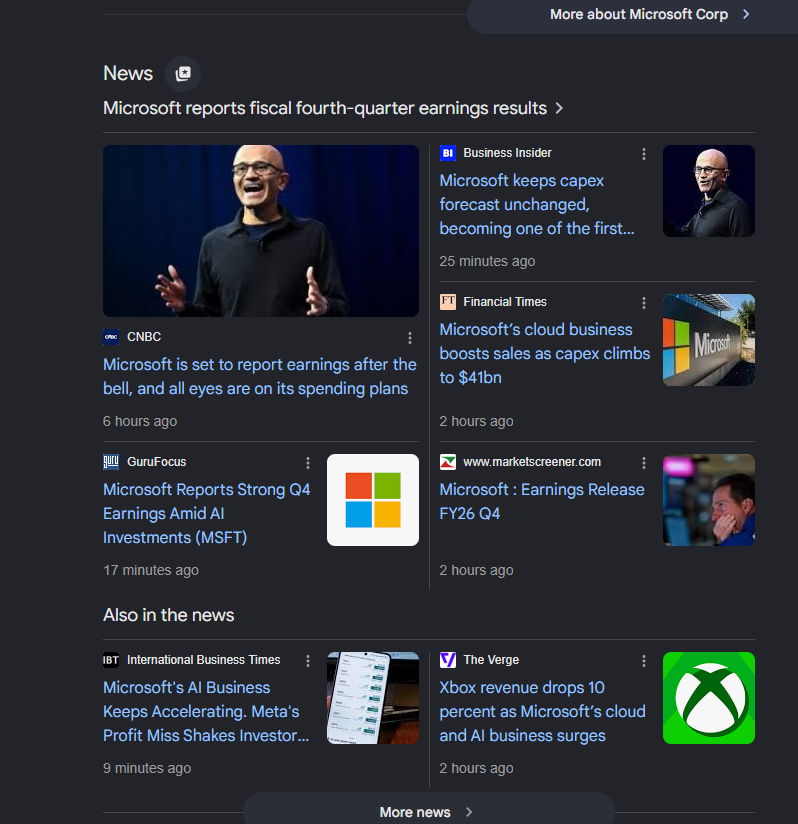The height and width of the screenshot is (824, 798).
Task: Open Microsoft's AI Business Keeps Accelerating article
Action: click(206, 712)
